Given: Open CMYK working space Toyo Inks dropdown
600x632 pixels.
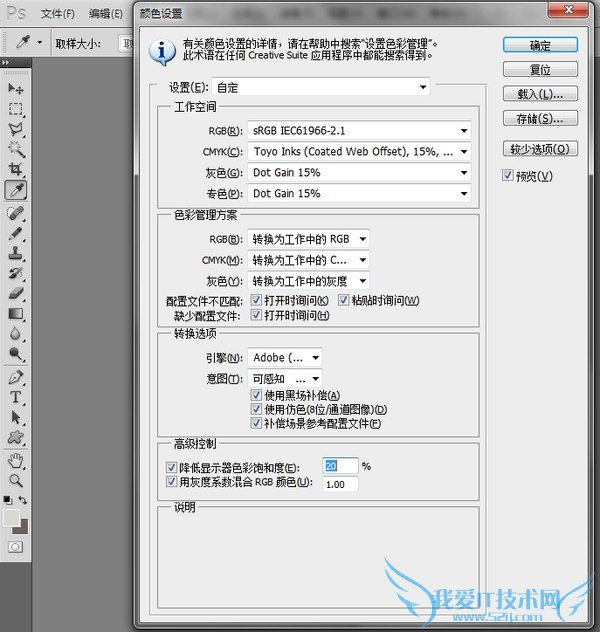Looking at the screenshot, I should tap(359, 152).
